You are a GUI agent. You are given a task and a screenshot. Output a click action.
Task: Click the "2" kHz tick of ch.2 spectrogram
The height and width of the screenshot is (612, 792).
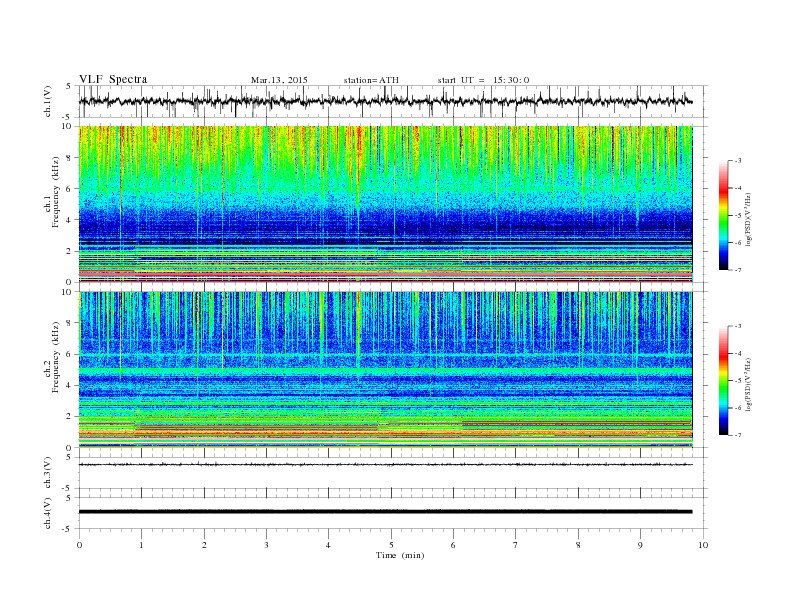pyautogui.click(x=70, y=417)
